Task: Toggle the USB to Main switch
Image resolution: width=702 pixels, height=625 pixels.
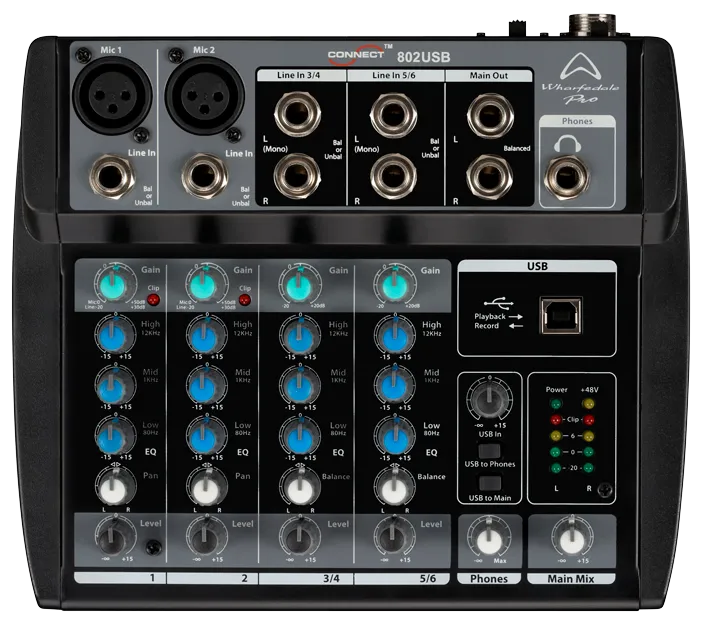Action: pyautogui.click(x=489, y=482)
